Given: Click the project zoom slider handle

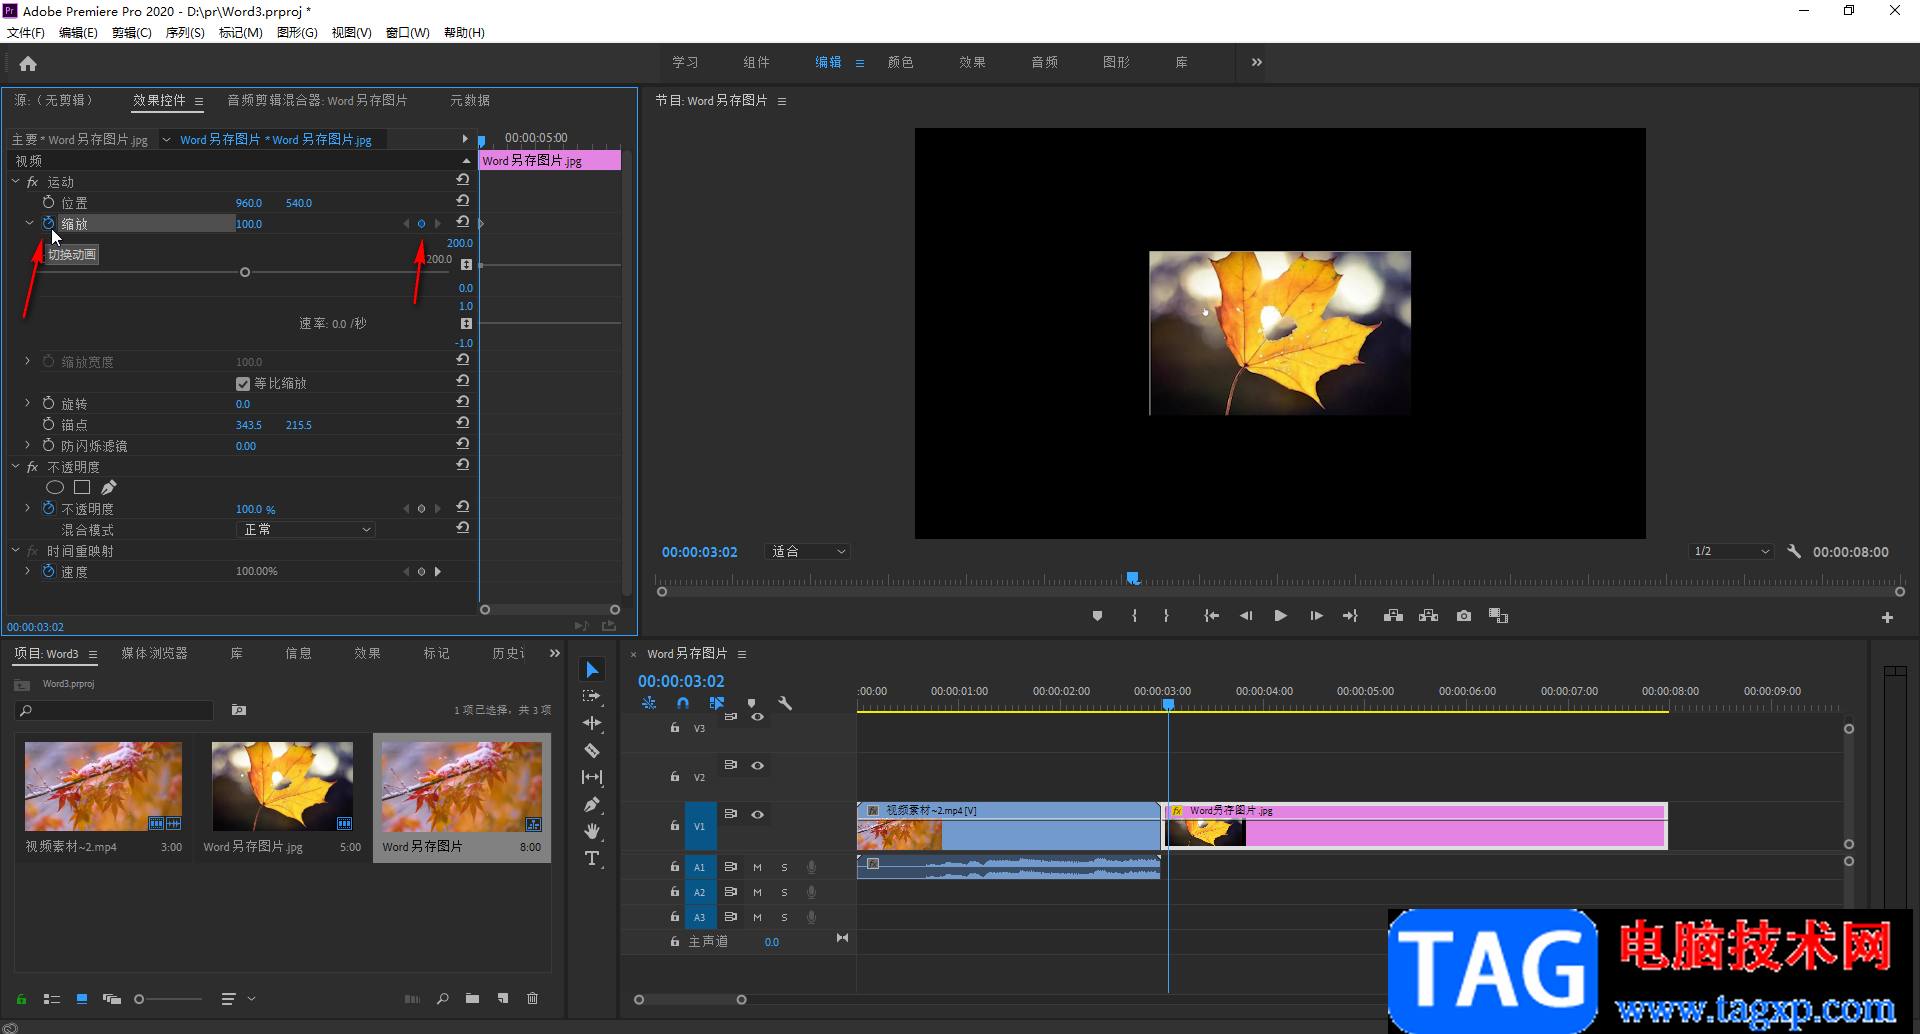Looking at the screenshot, I should tap(139, 999).
